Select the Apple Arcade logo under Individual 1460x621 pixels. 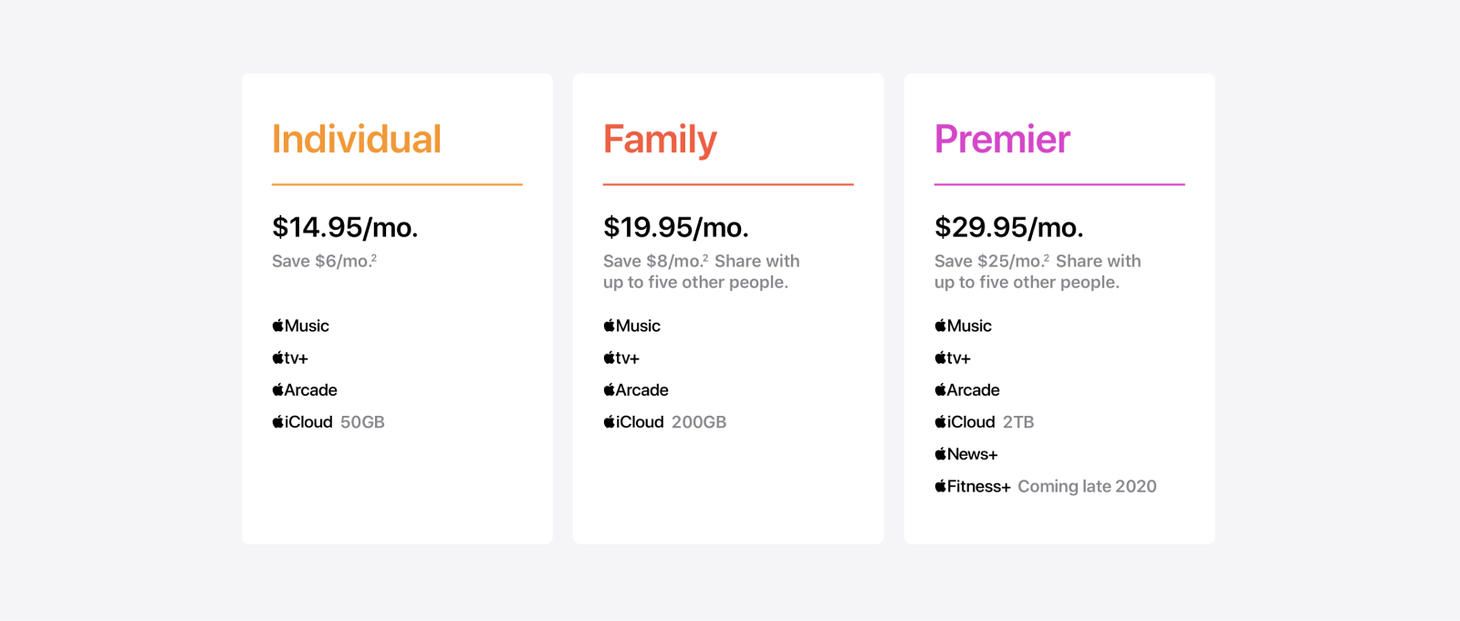(x=305, y=390)
